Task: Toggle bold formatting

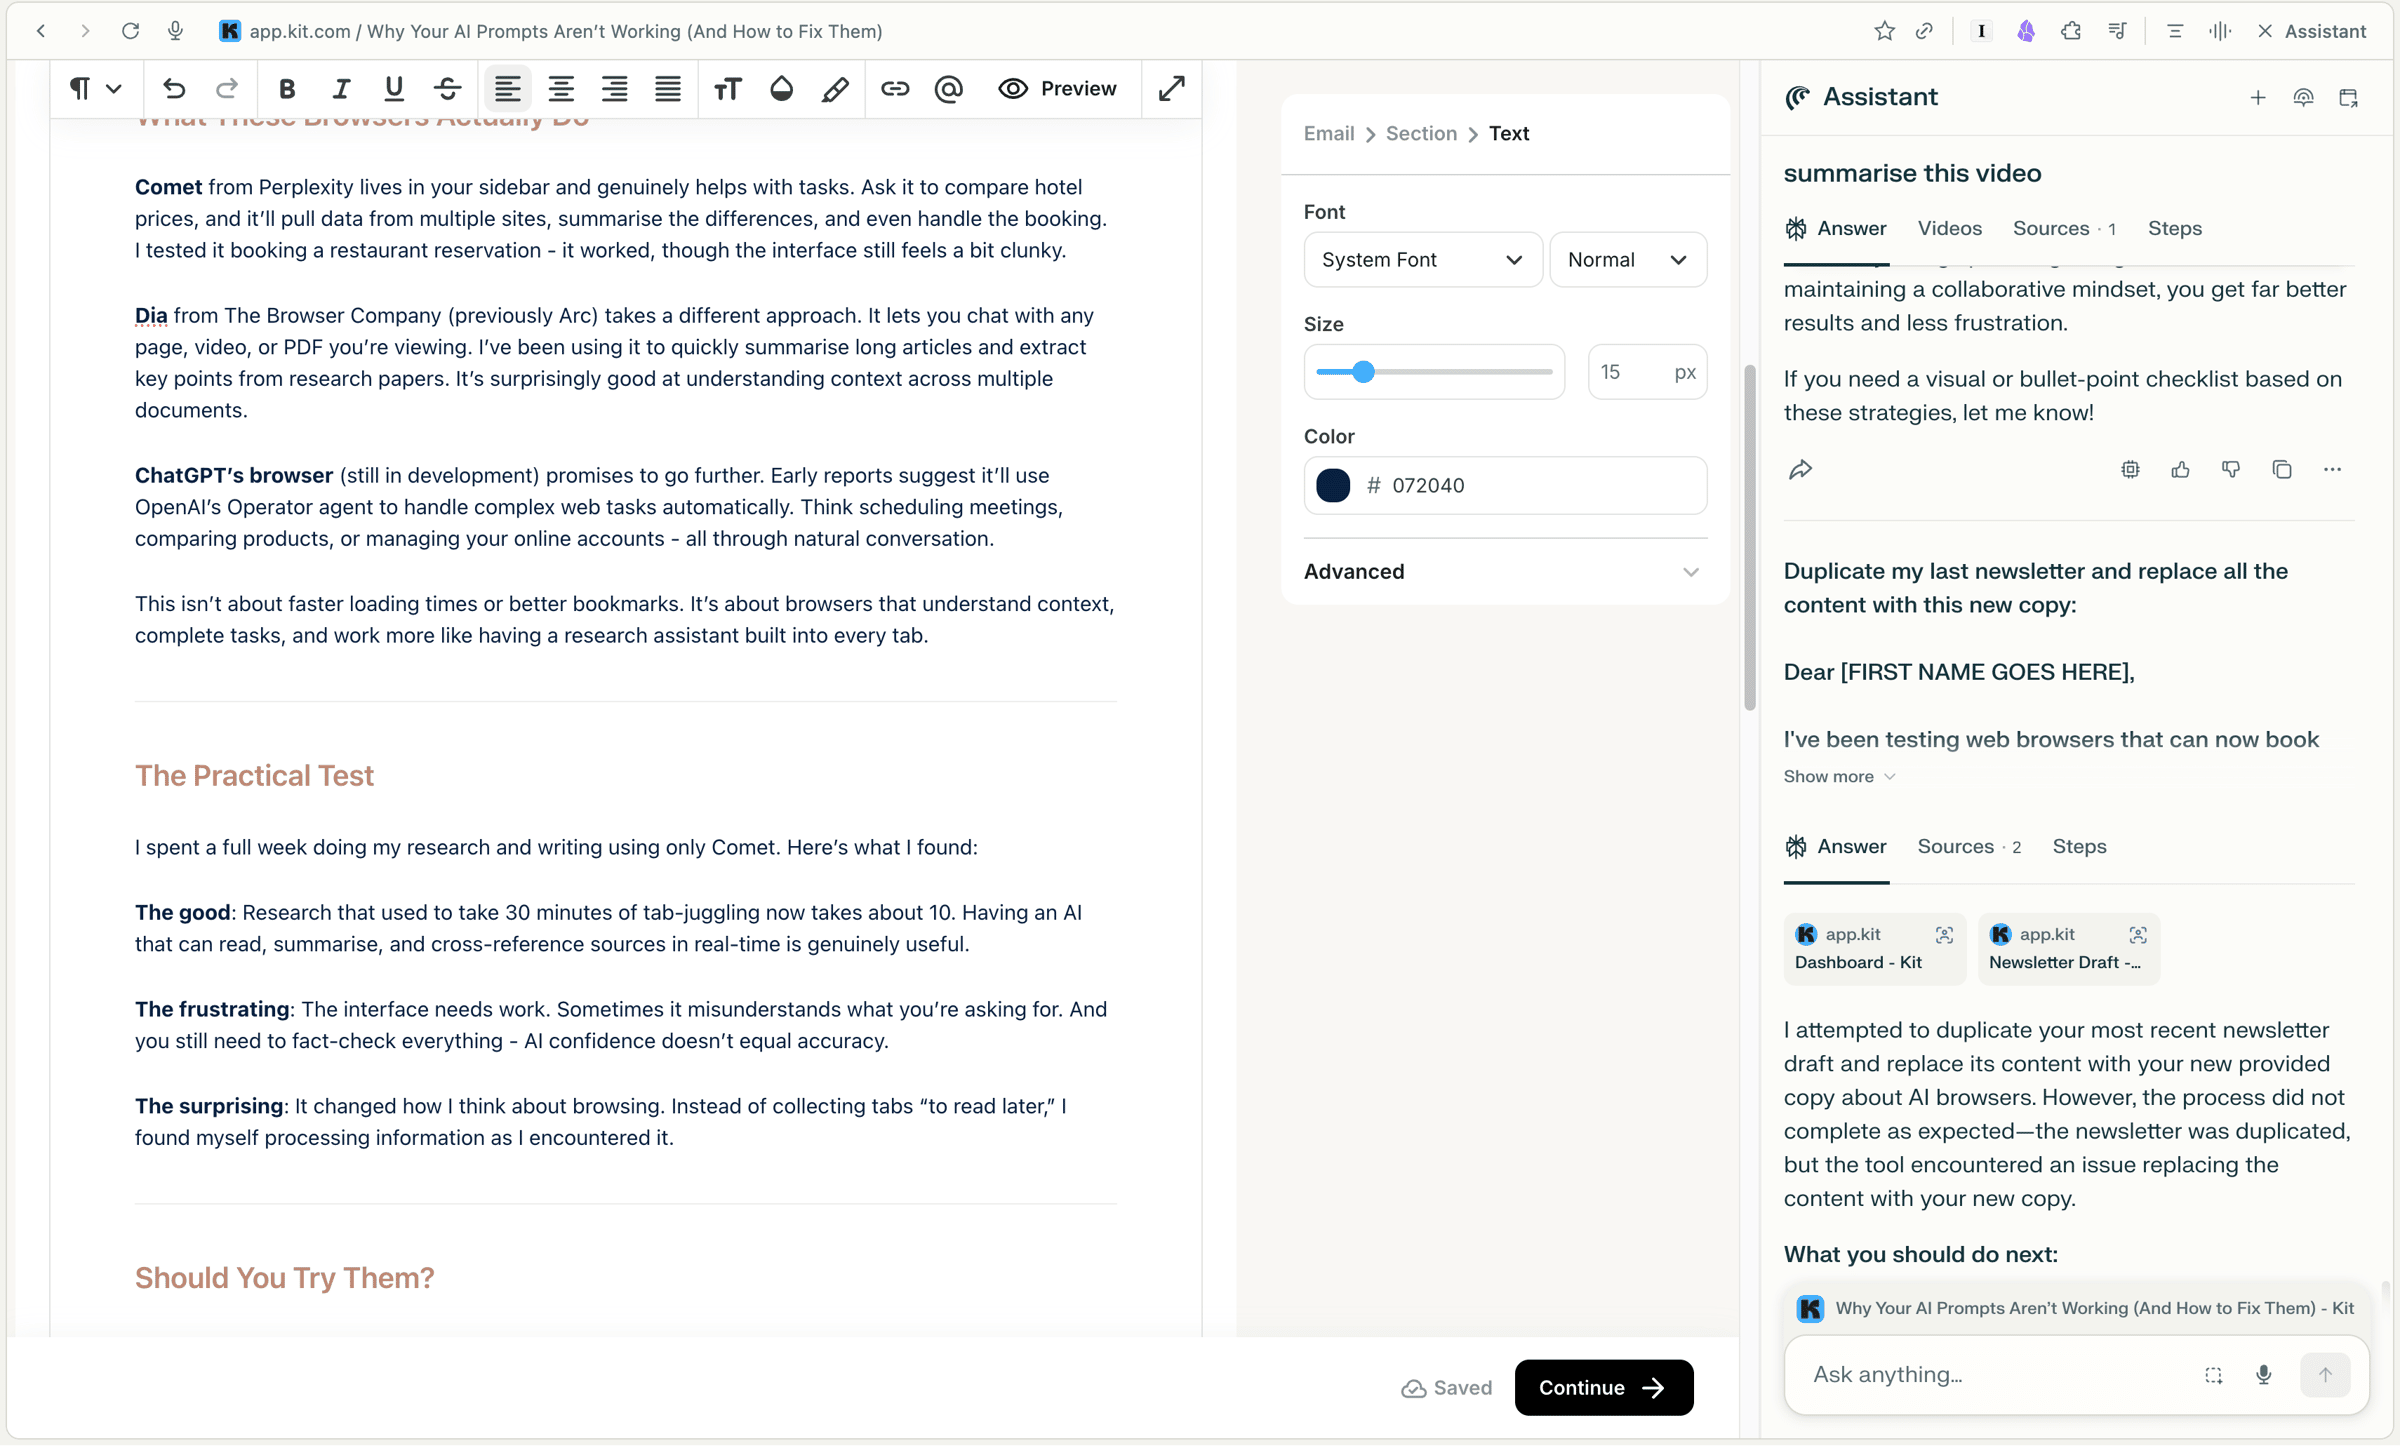Action: point(287,89)
